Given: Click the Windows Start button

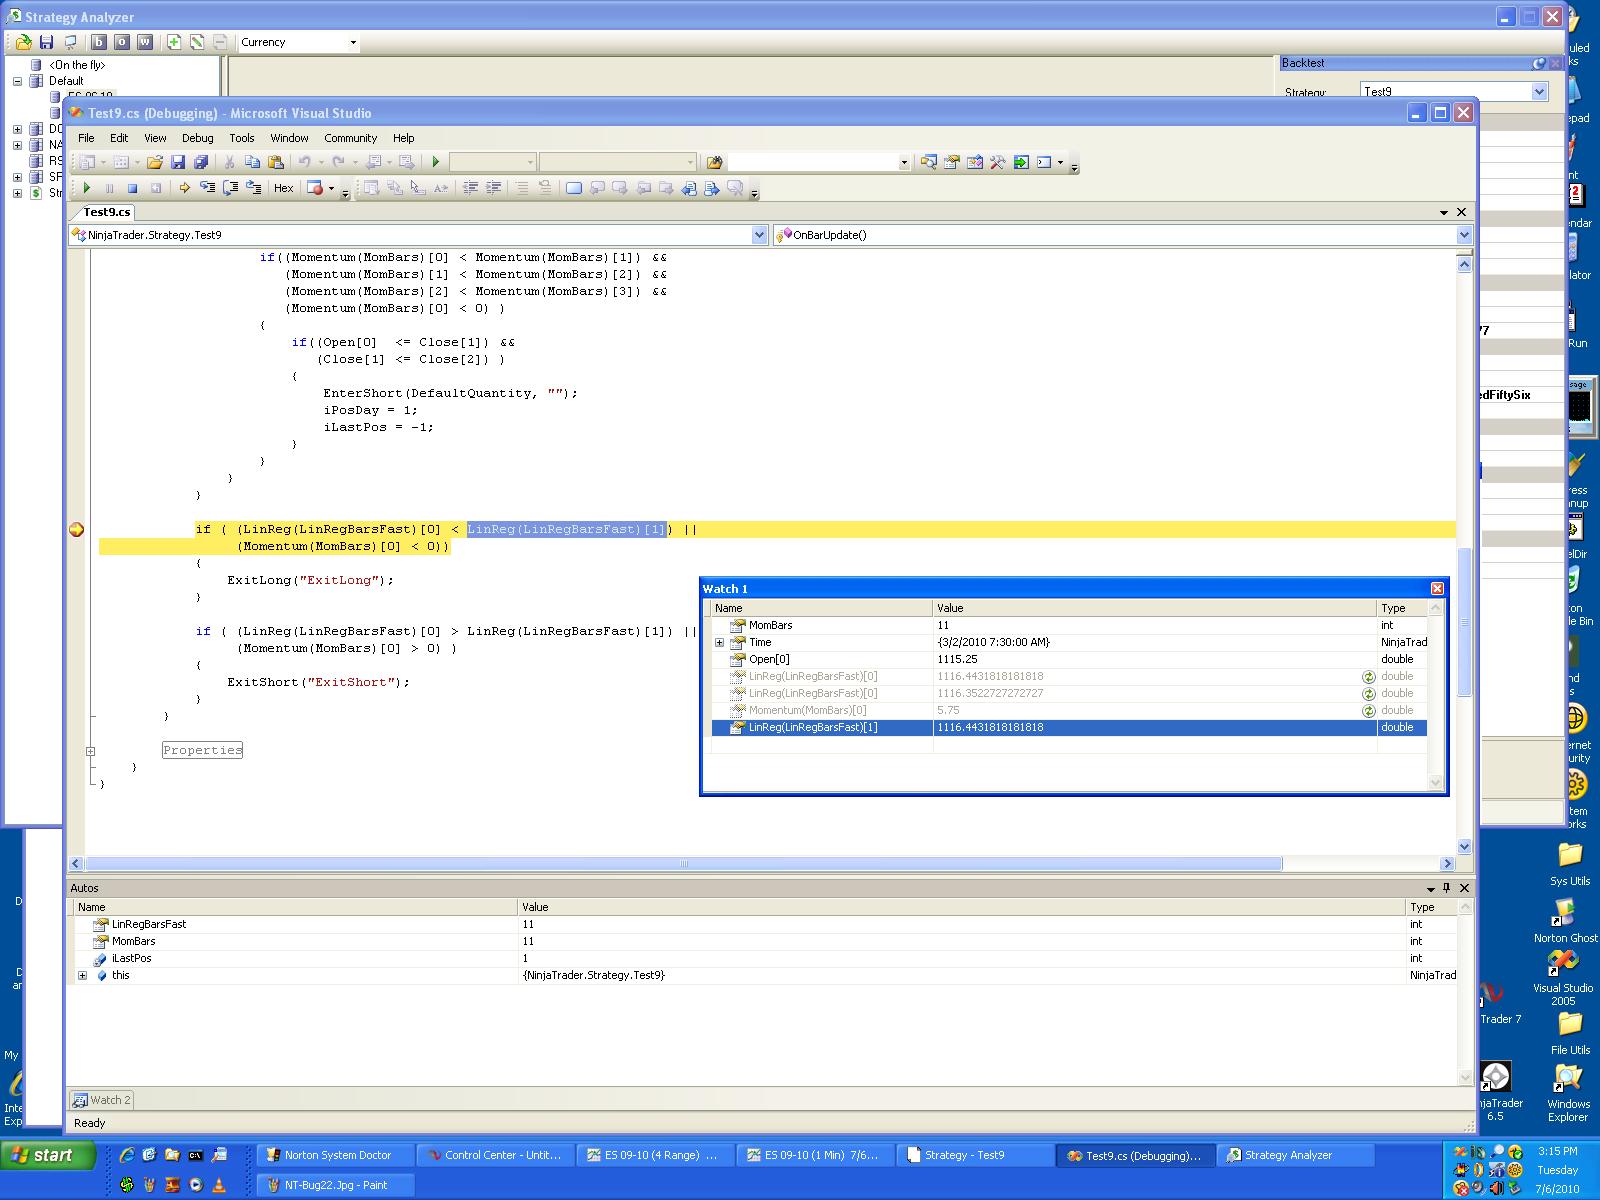Looking at the screenshot, I should (x=48, y=1156).
